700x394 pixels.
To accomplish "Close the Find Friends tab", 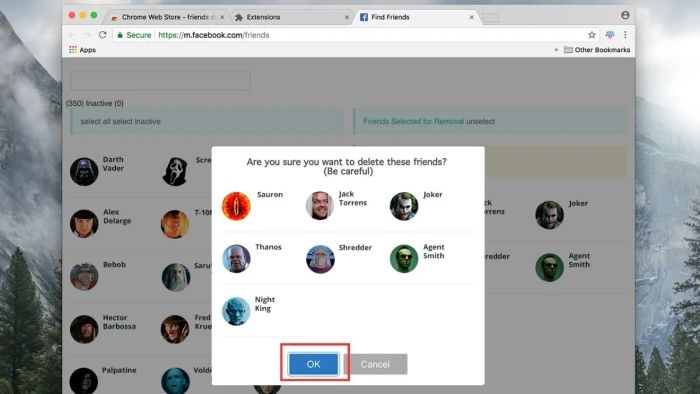I will tap(471, 17).
